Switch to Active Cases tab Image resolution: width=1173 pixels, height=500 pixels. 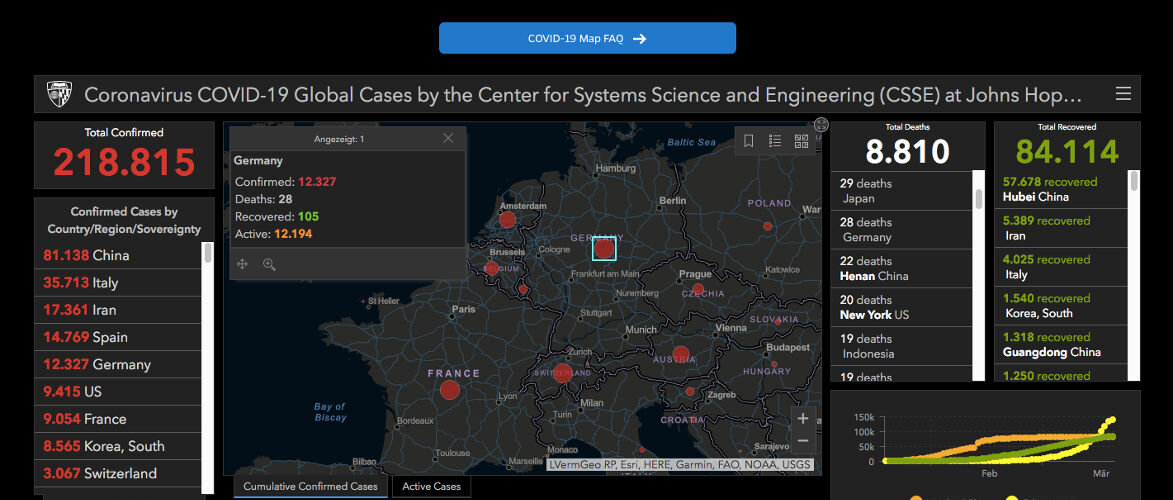(432, 487)
